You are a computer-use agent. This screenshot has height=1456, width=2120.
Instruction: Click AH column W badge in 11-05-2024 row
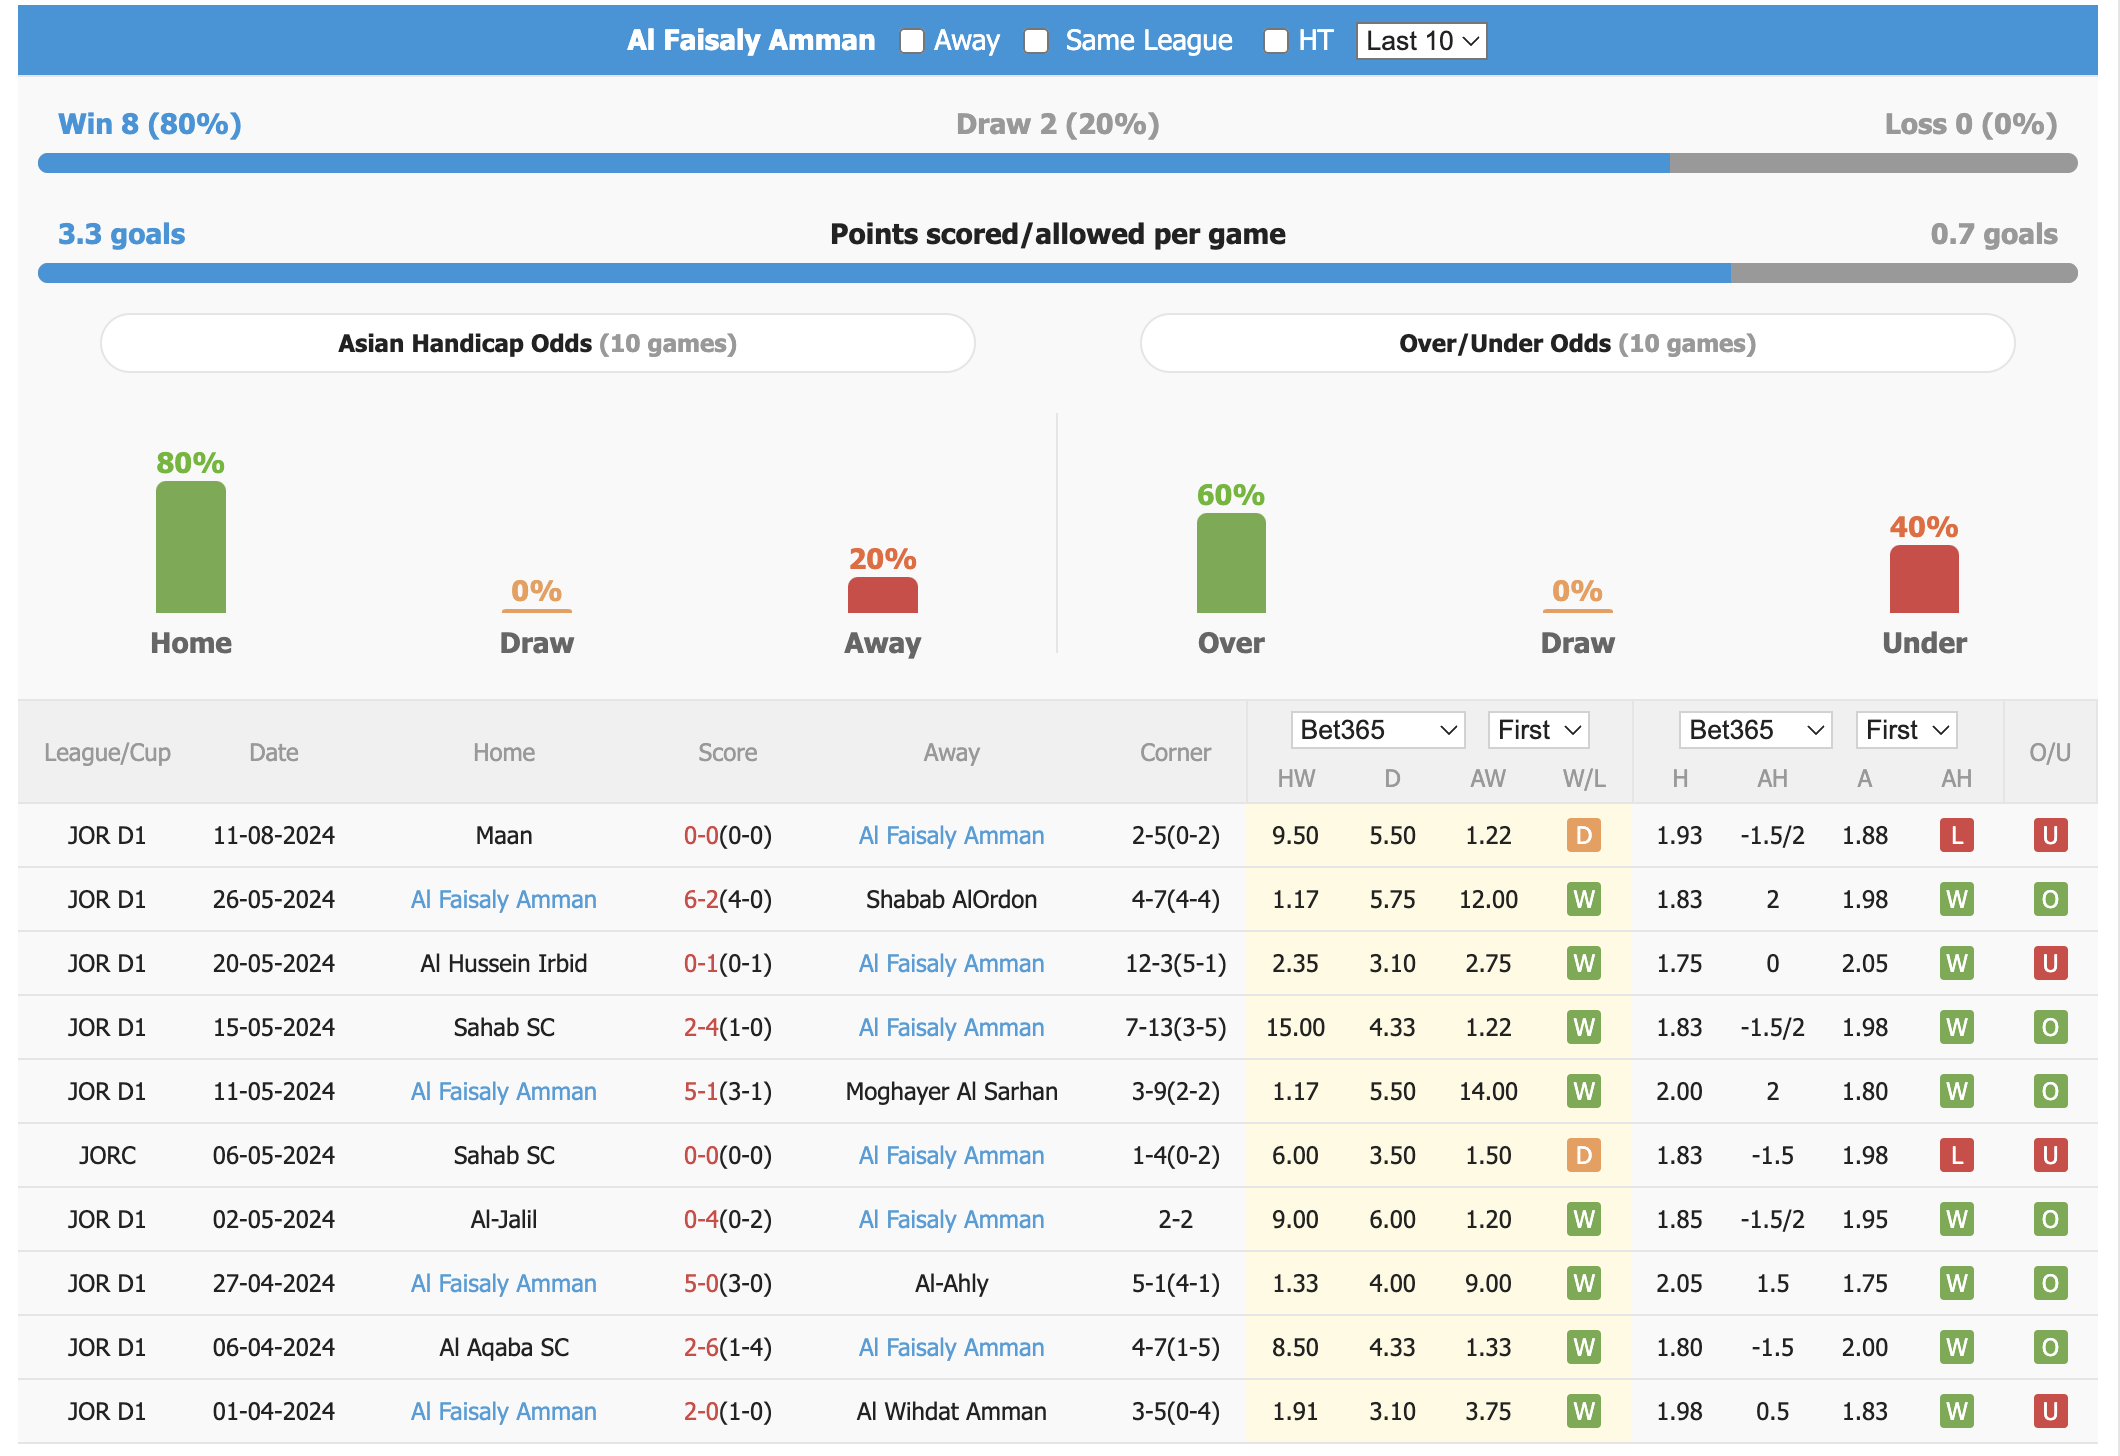pos(1957,1091)
